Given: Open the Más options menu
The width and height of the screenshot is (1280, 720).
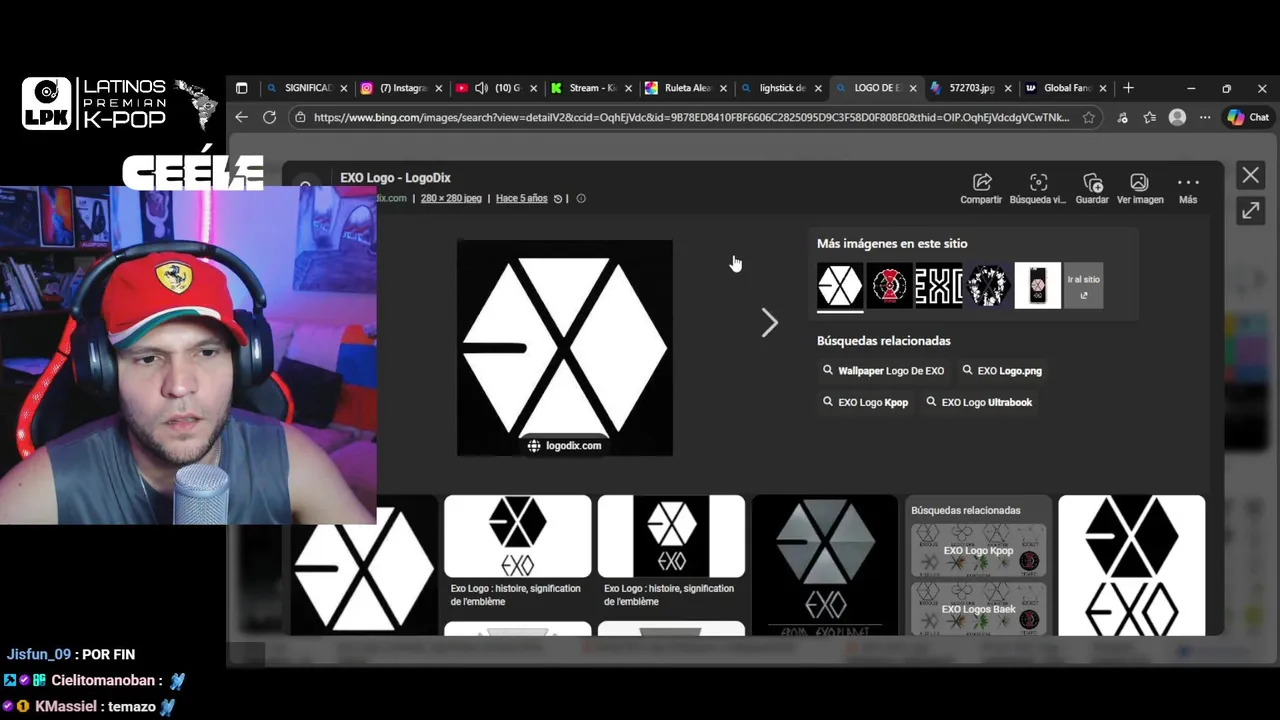Looking at the screenshot, I should pyautogui.click(x=1188, y=188).
